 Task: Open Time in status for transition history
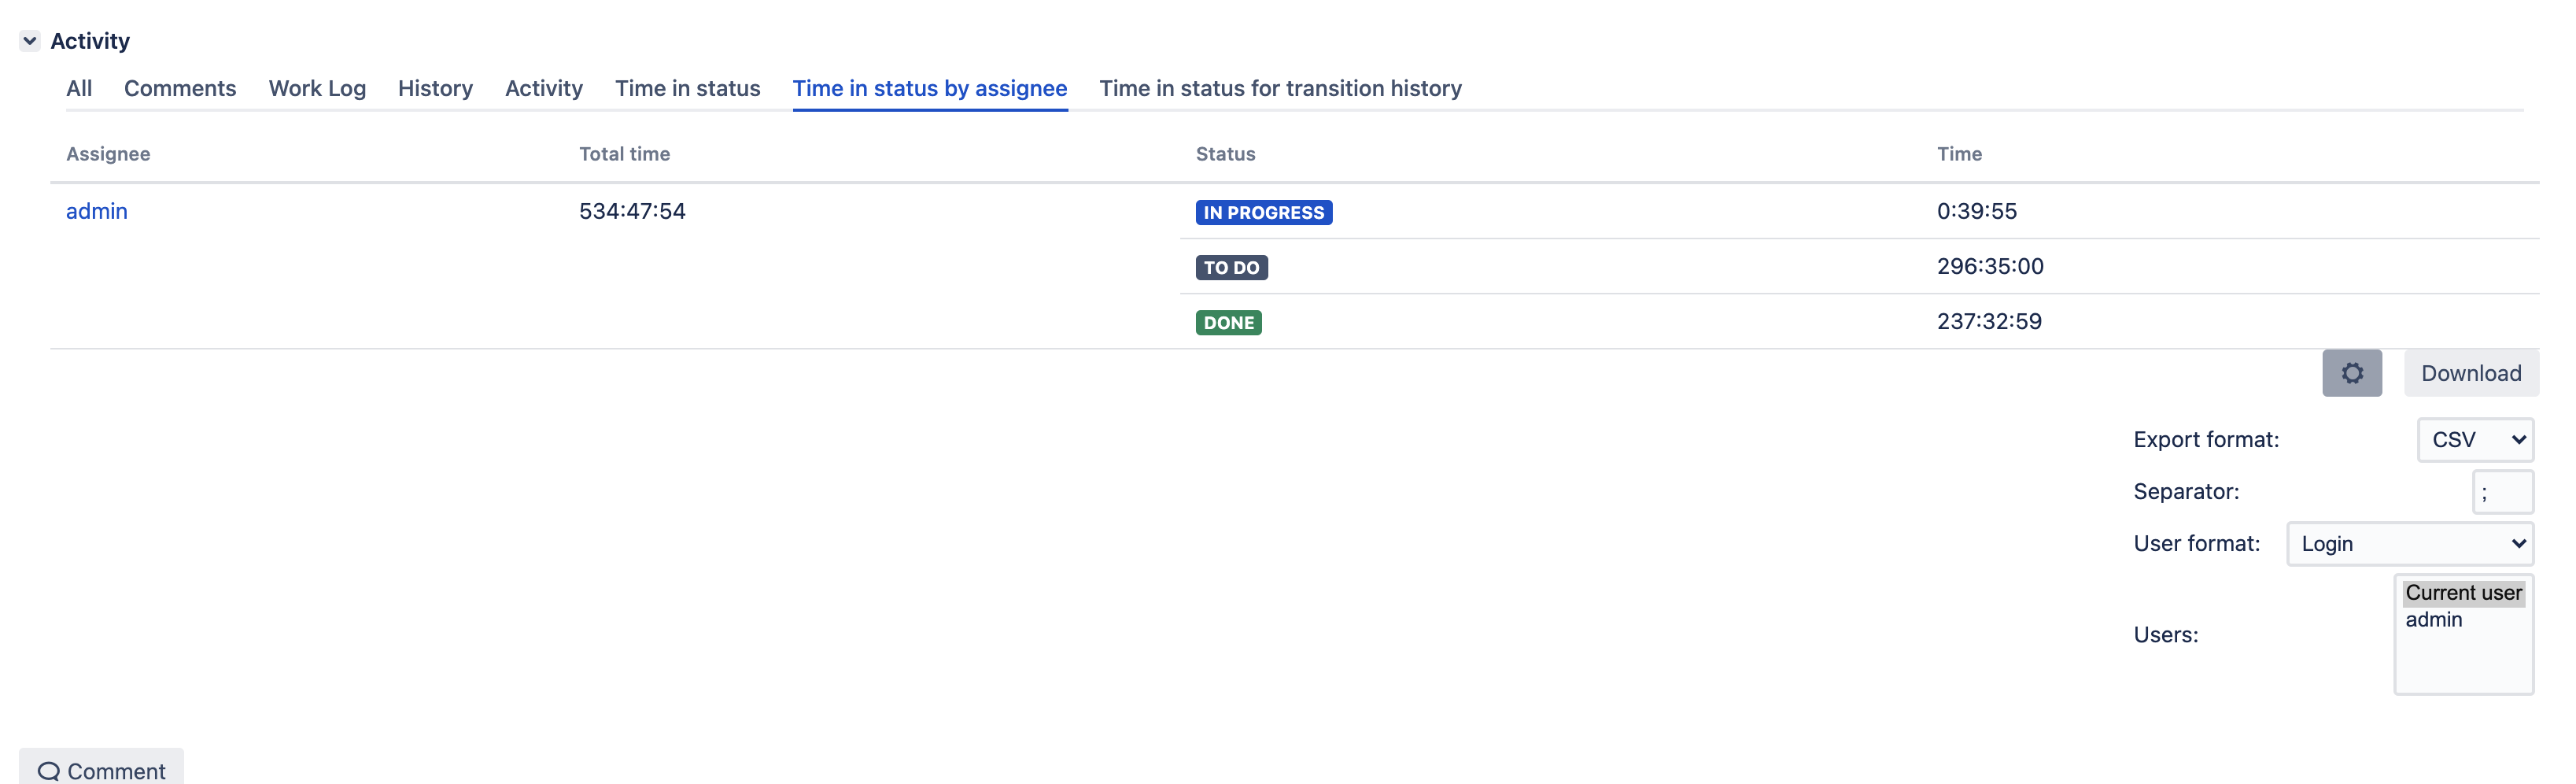pos(1280,88)
